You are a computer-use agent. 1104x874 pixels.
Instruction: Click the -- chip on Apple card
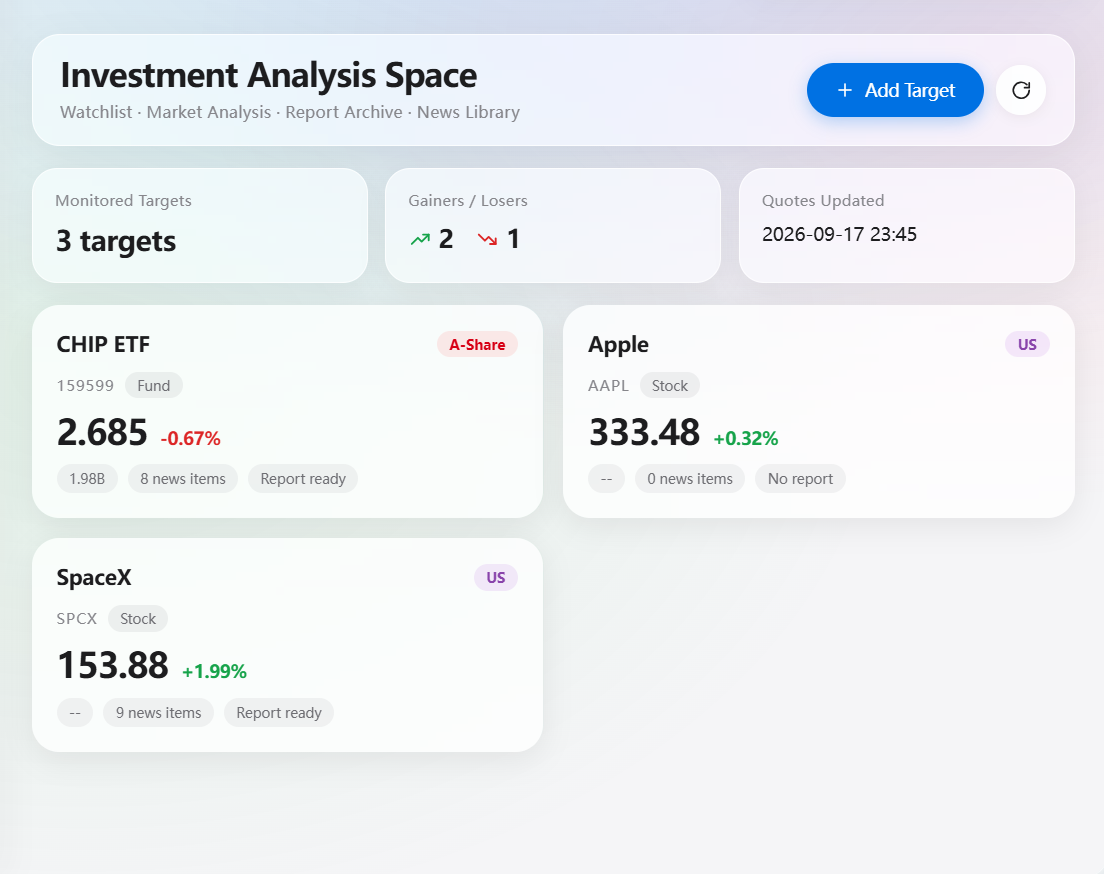click(x=606, y=479)
